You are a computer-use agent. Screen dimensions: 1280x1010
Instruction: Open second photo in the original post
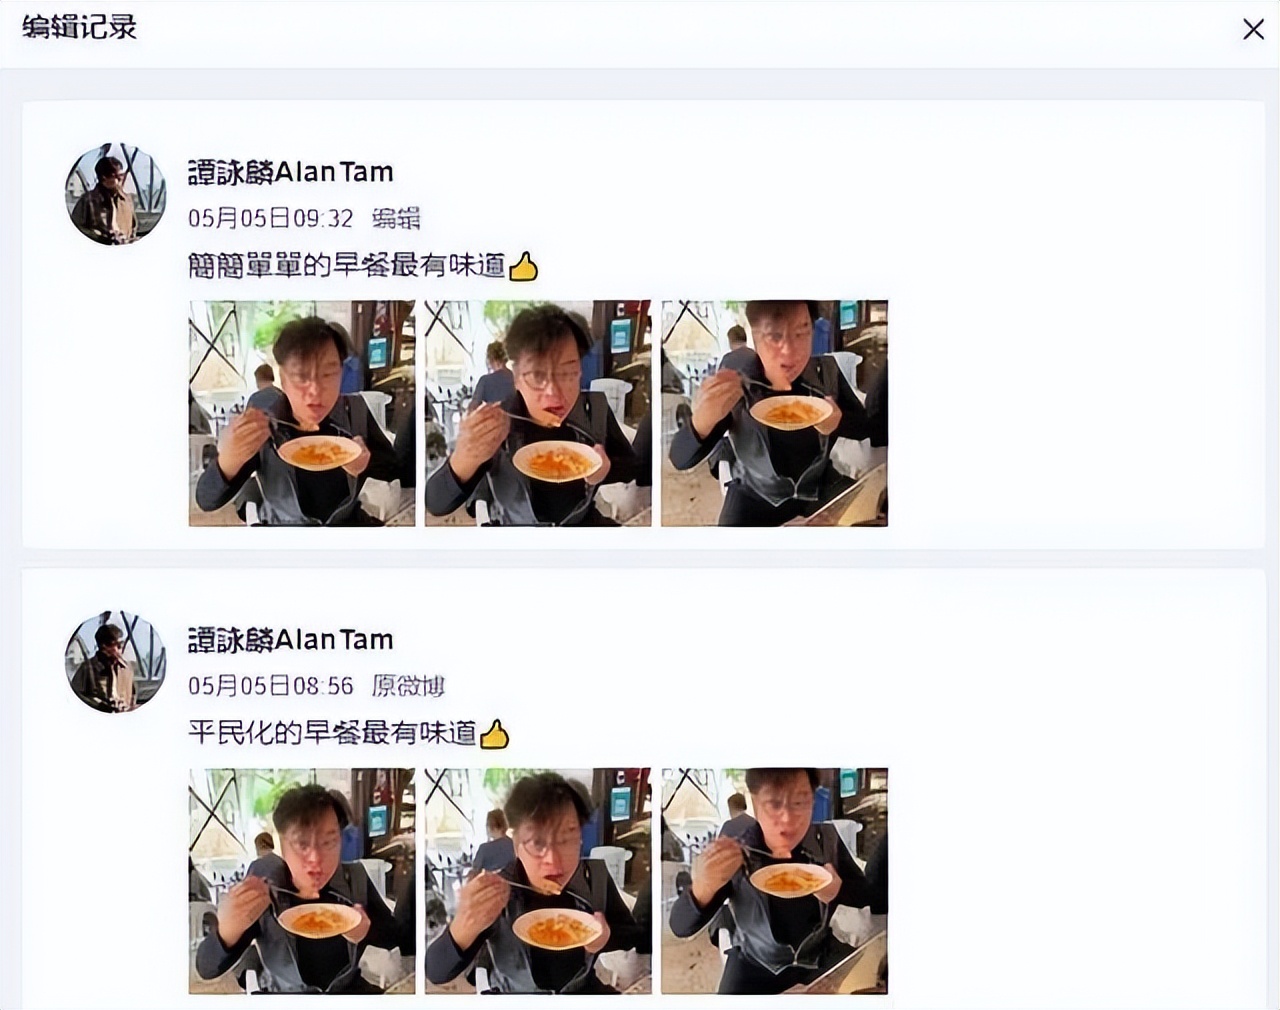pyautogui.click(x=538, y=881)
